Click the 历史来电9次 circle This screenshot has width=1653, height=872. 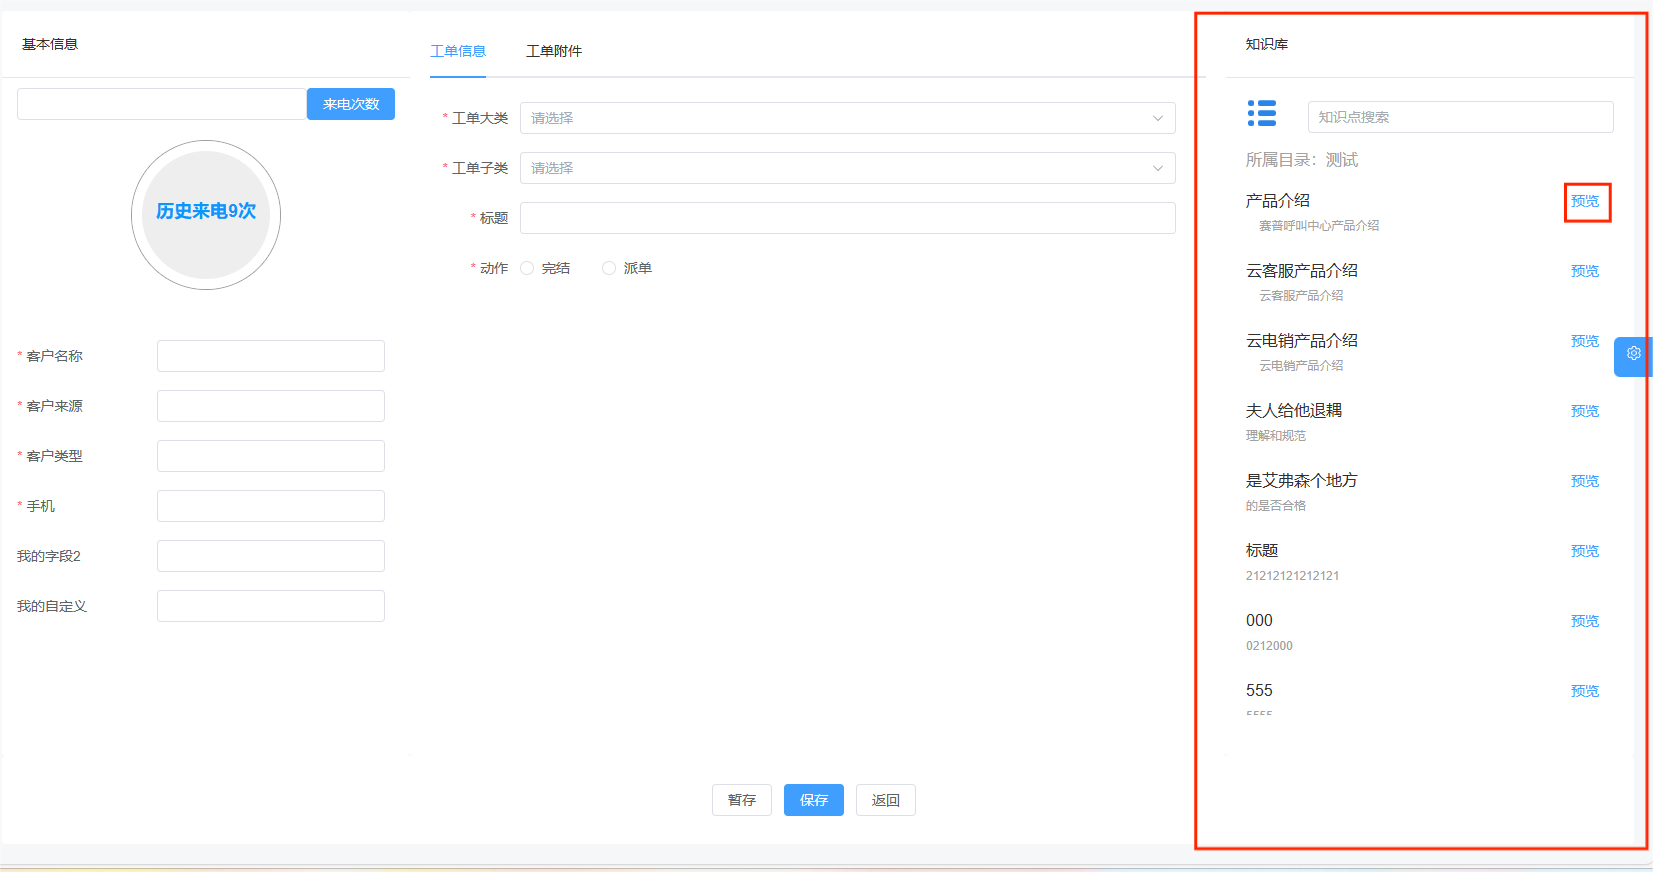point(206,215)
